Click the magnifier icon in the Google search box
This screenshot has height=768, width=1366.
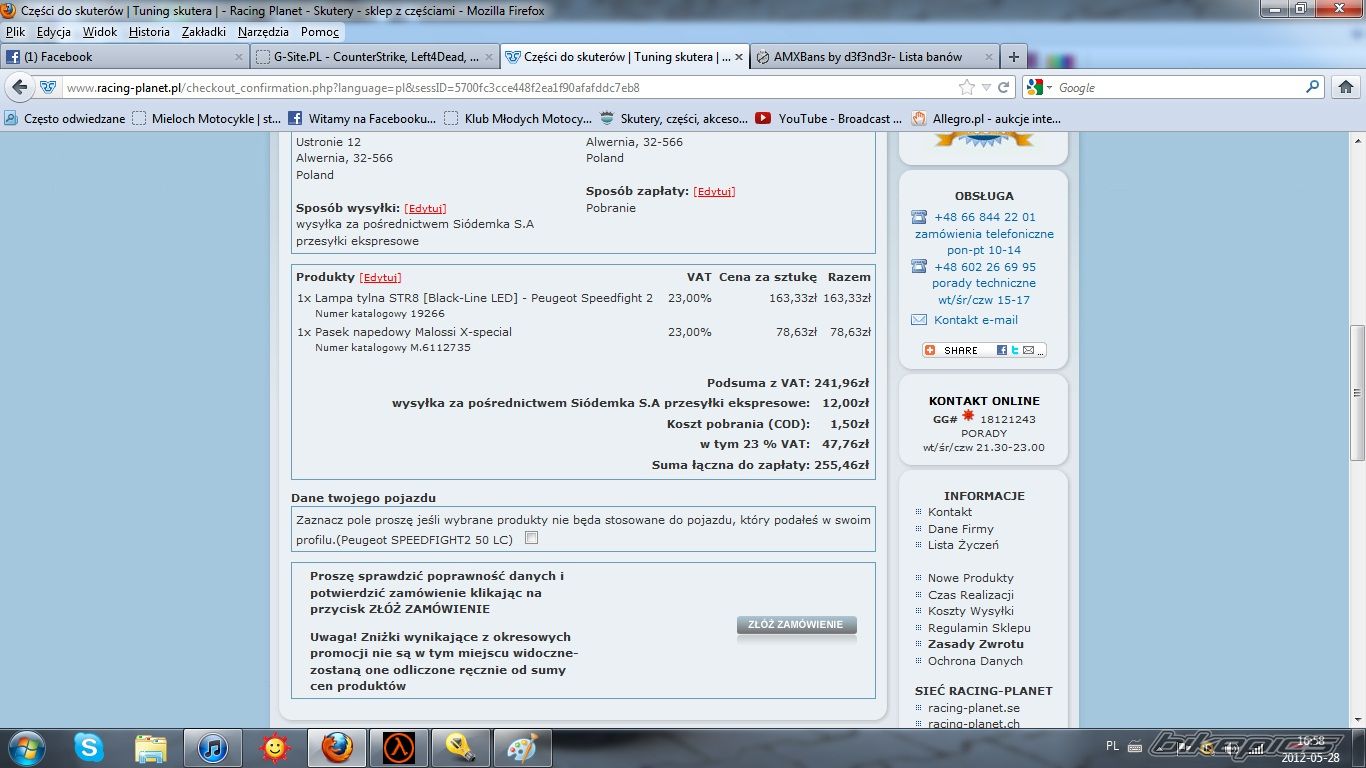tap(1313, 88)
